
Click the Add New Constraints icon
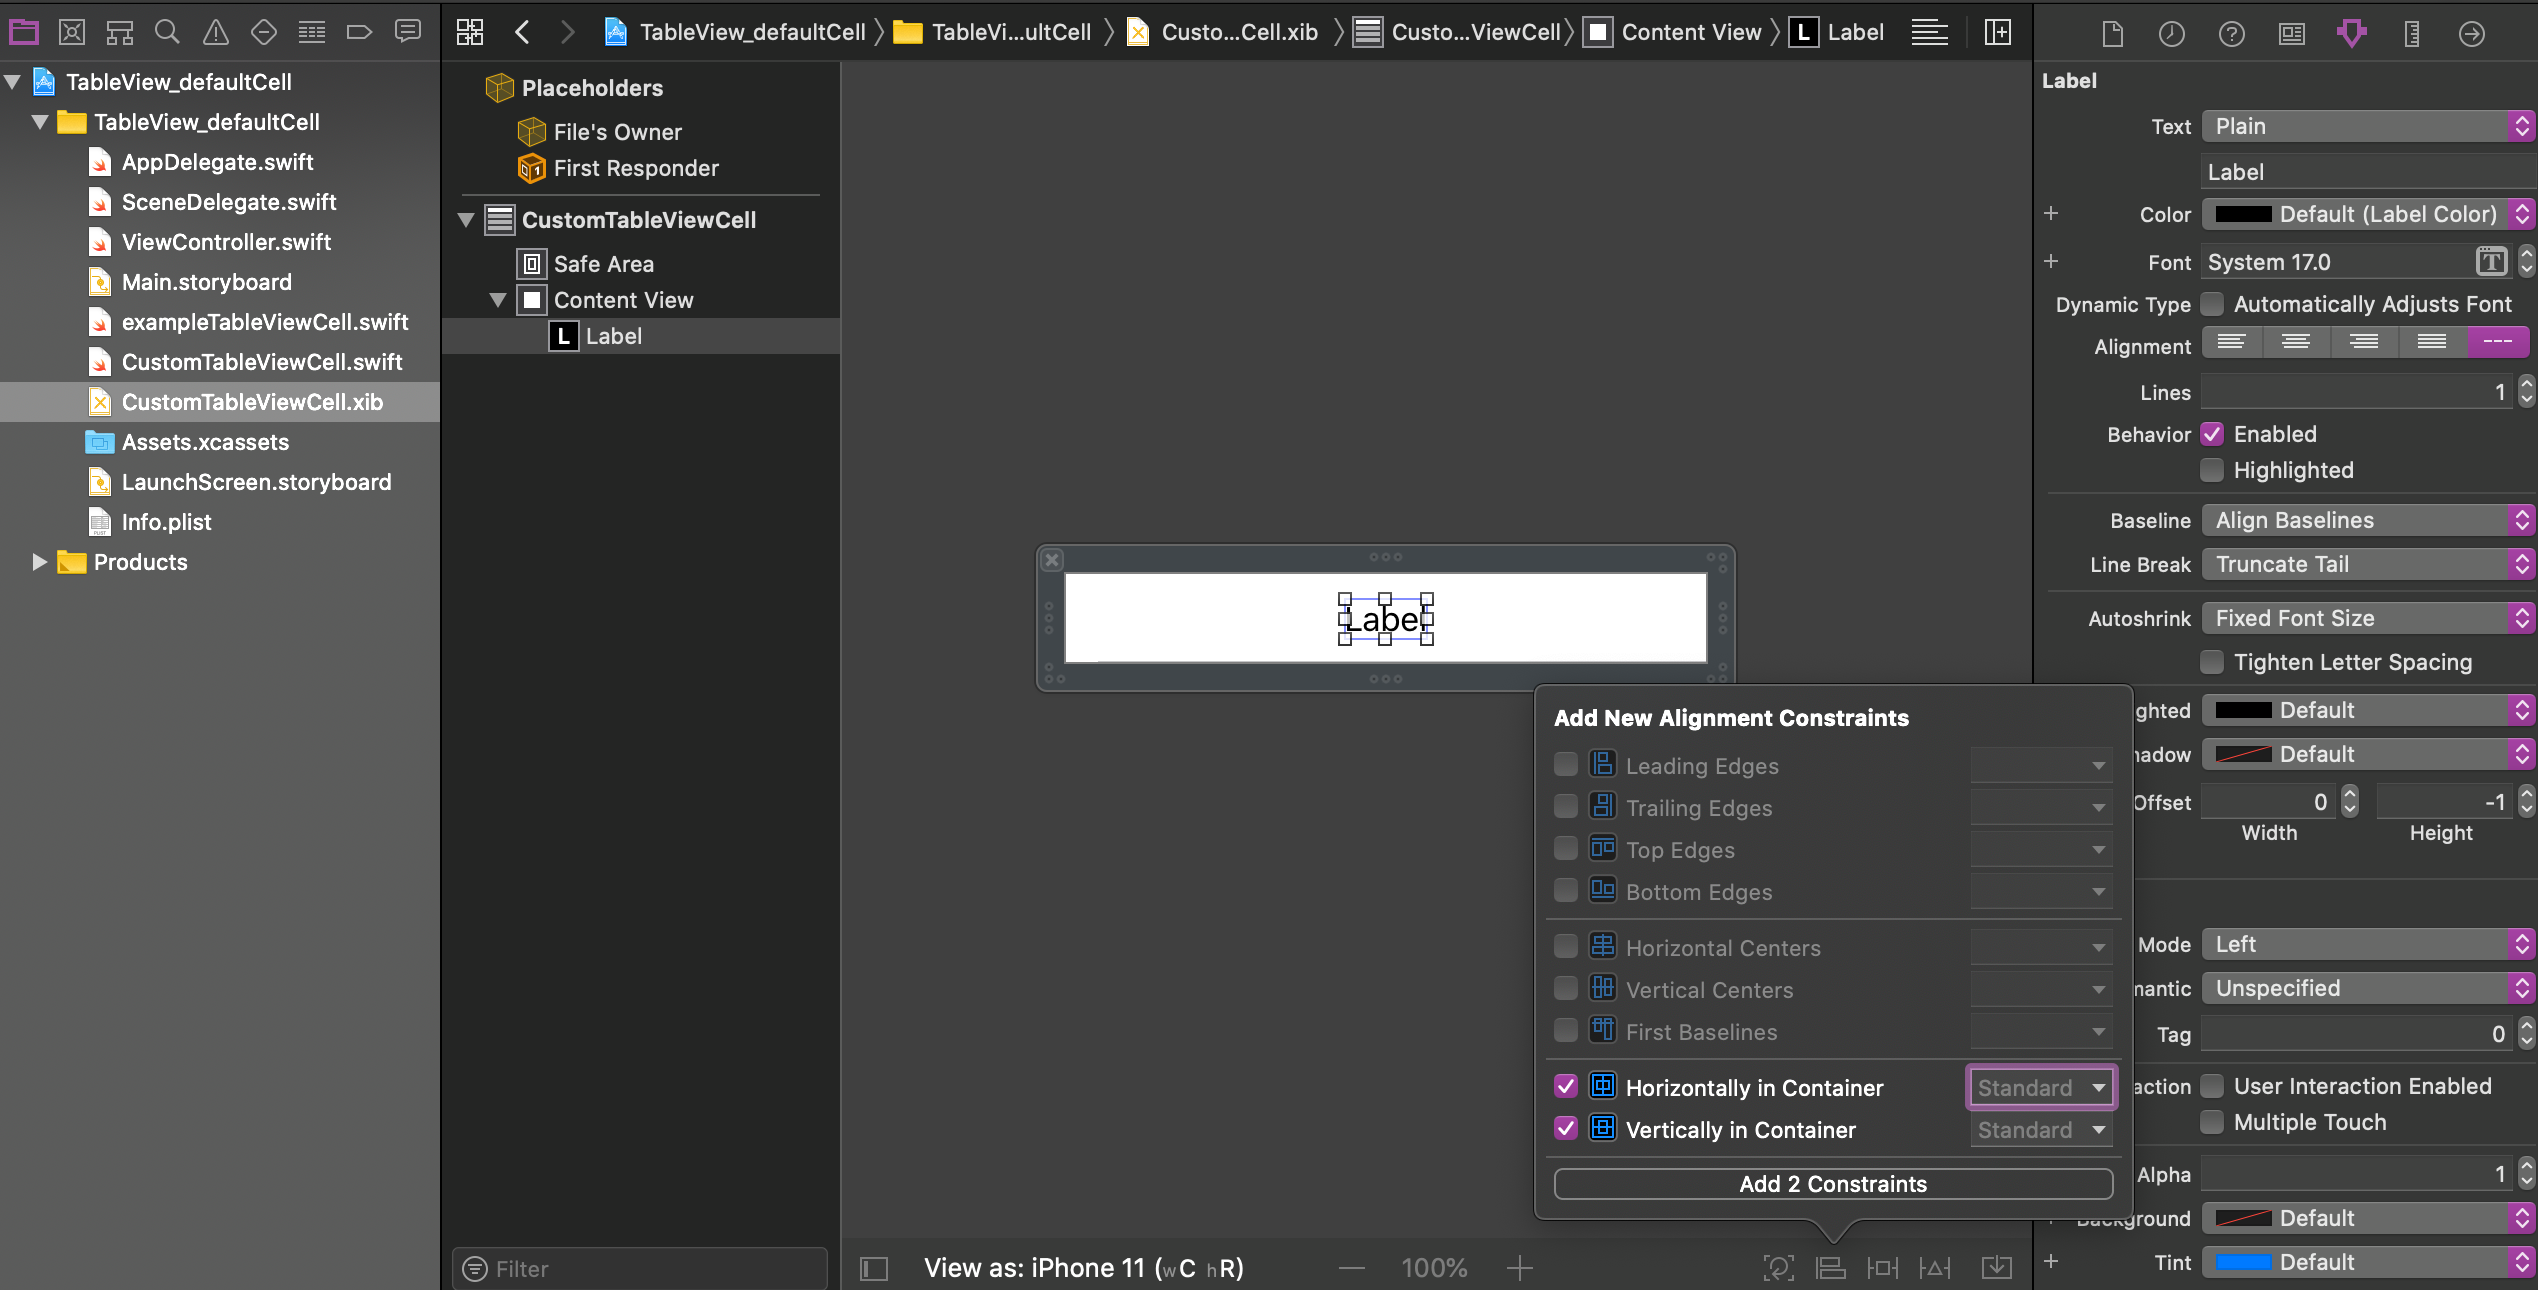(x=1882, y=1267)
